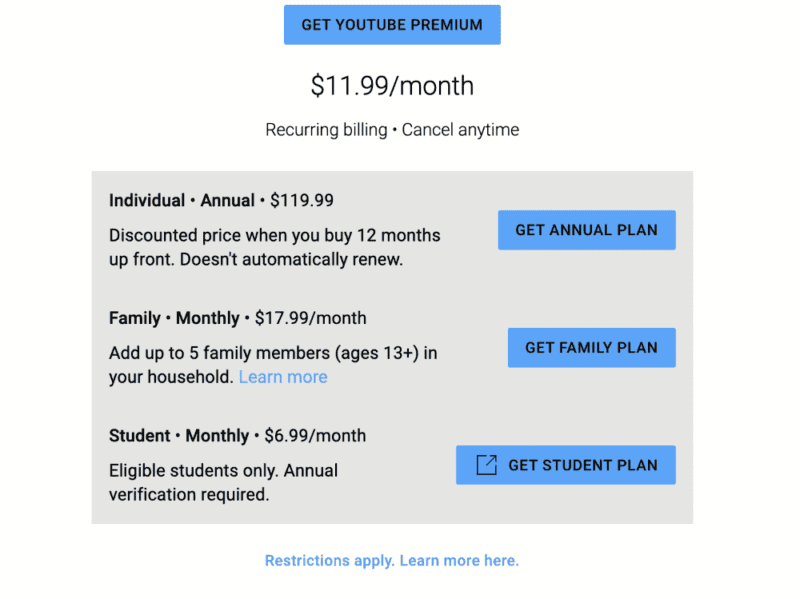Select the Student Monthly $6.99/month heading
Image resolution: width=800 pixels, height=599 pixels.
coord(237,435)
